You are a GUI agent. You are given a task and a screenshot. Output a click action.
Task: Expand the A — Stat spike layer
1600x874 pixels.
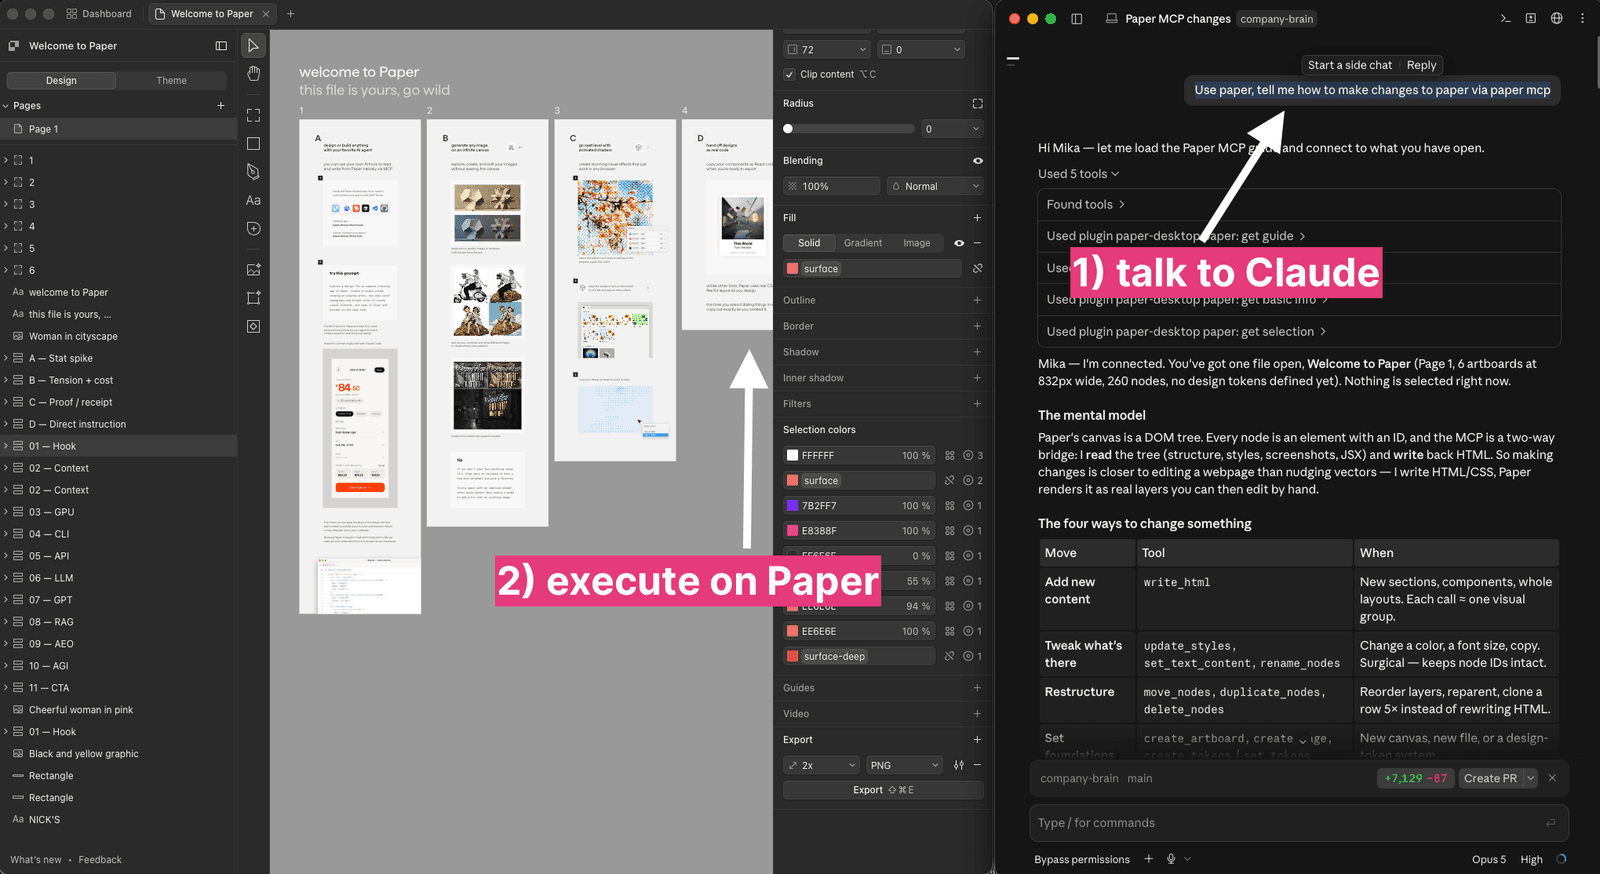[x=6, y=358]
